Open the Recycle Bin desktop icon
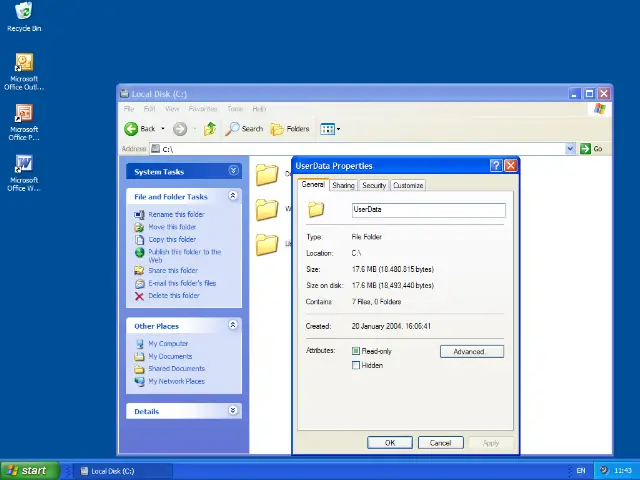The image size is (640, 480). coord(23,12)
